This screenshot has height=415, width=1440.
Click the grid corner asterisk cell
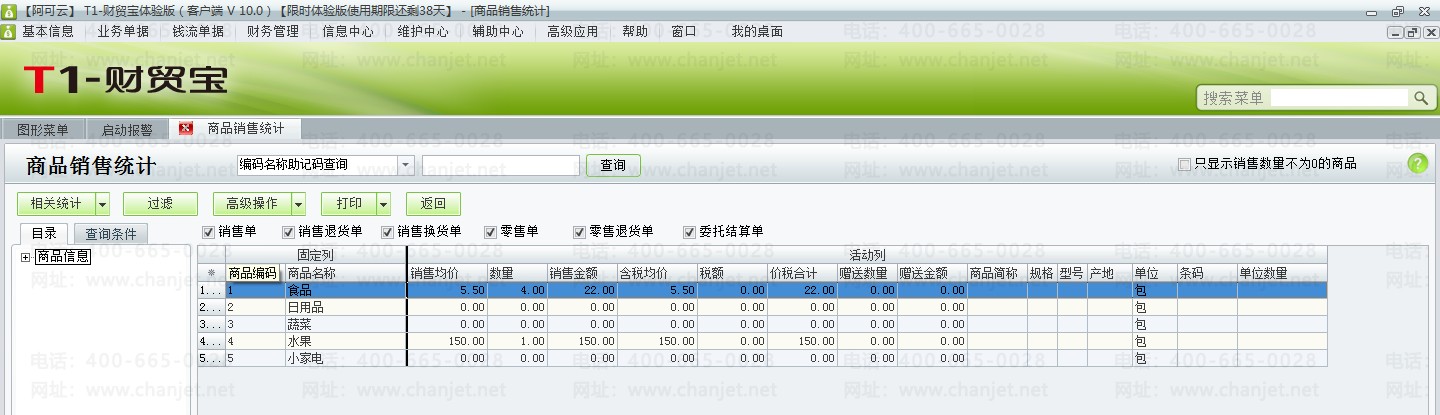pos(211,273)
